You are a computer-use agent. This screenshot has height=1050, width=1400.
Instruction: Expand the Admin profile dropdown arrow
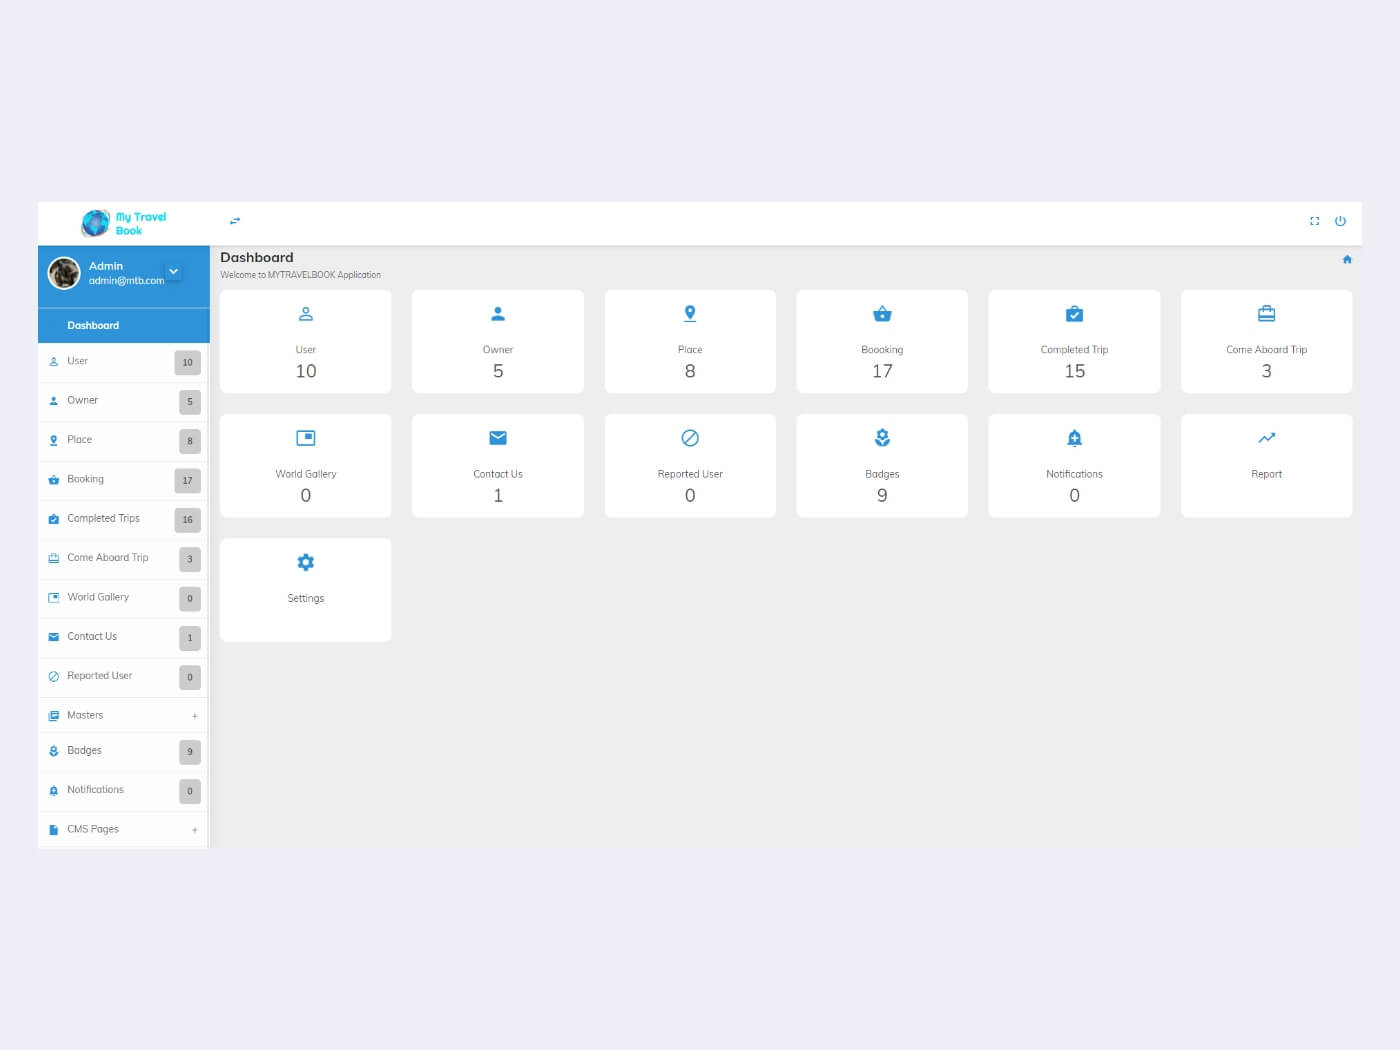(174, 271)
